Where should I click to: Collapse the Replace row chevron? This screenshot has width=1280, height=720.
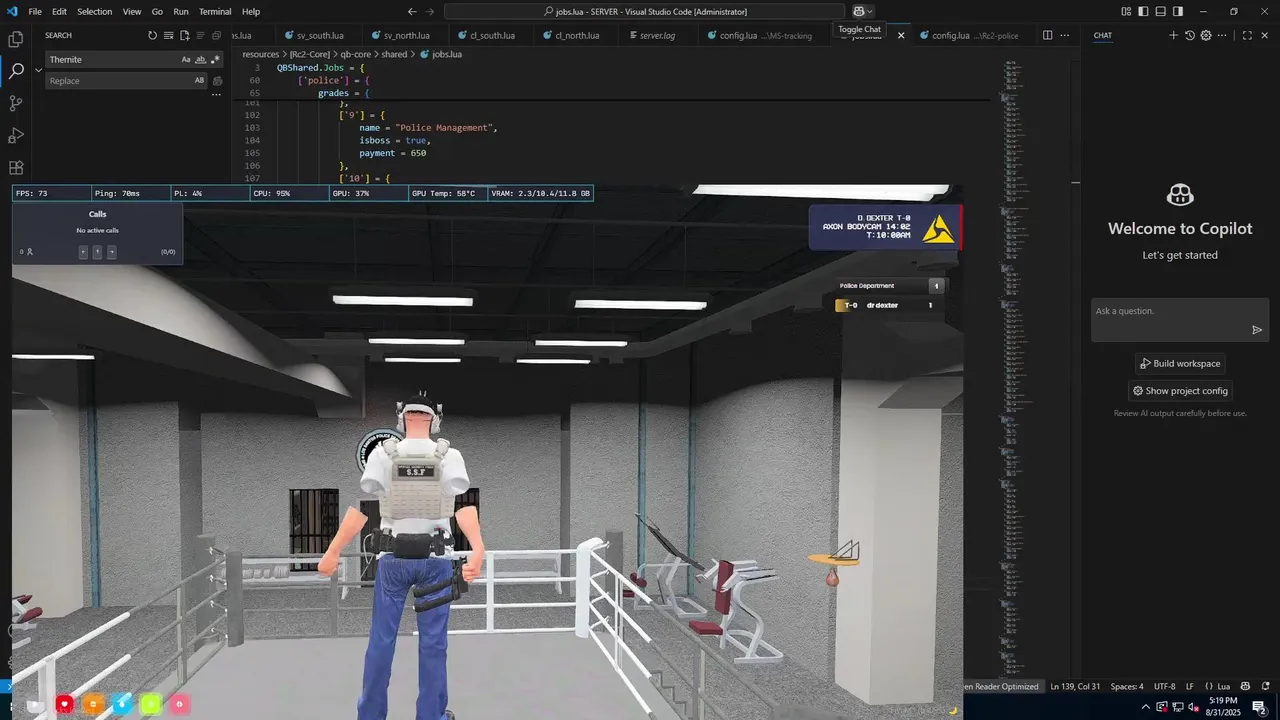tap(39, 70)
